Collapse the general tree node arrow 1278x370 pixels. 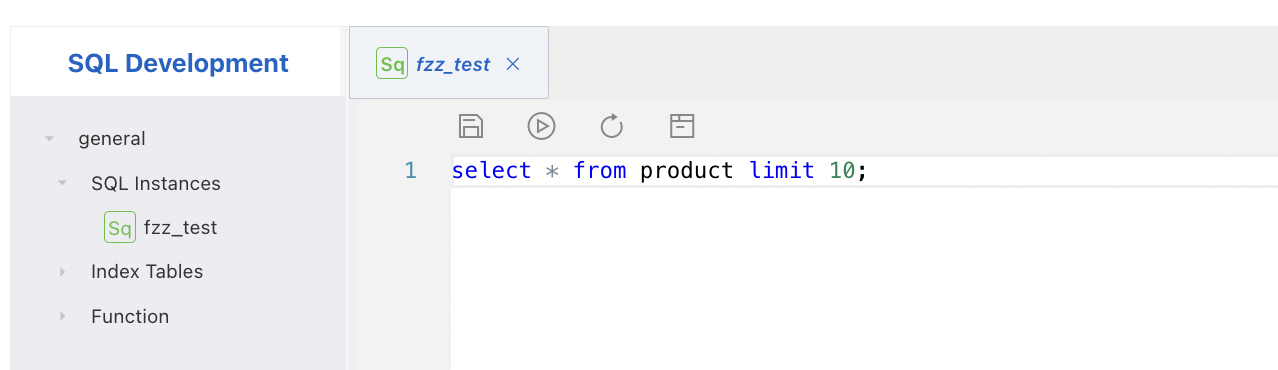click(x=49, y=139)
